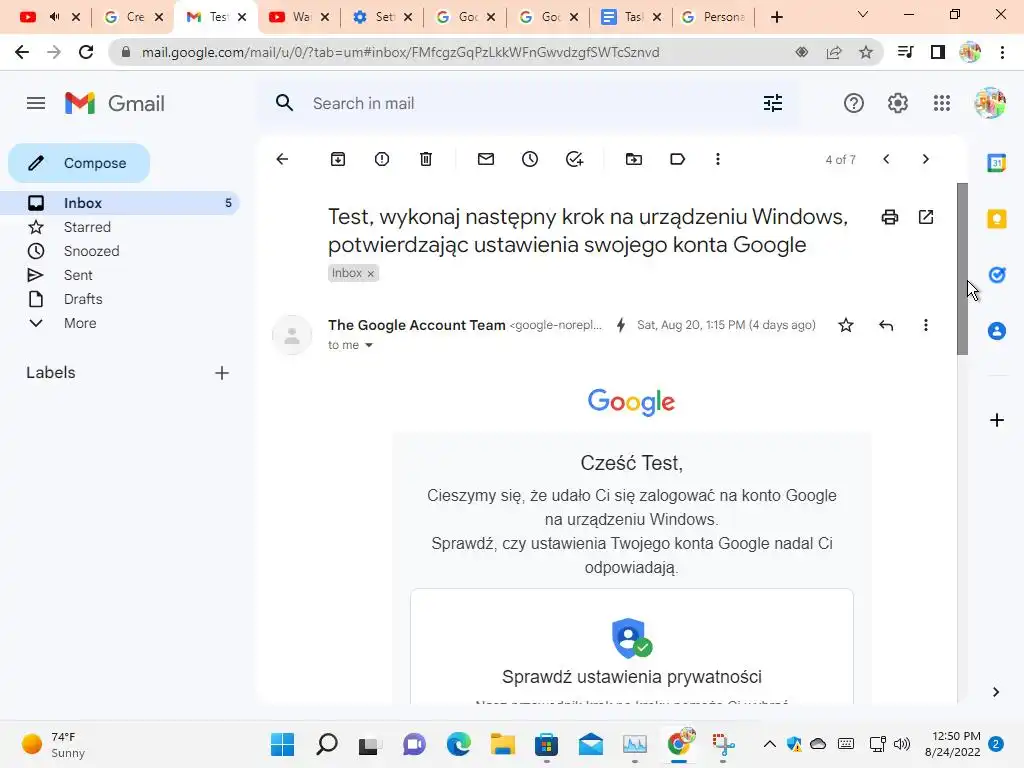Screen dimensions: 1024x768
Task: Open File Explorer from taskbar
Action: coord(503,744)
